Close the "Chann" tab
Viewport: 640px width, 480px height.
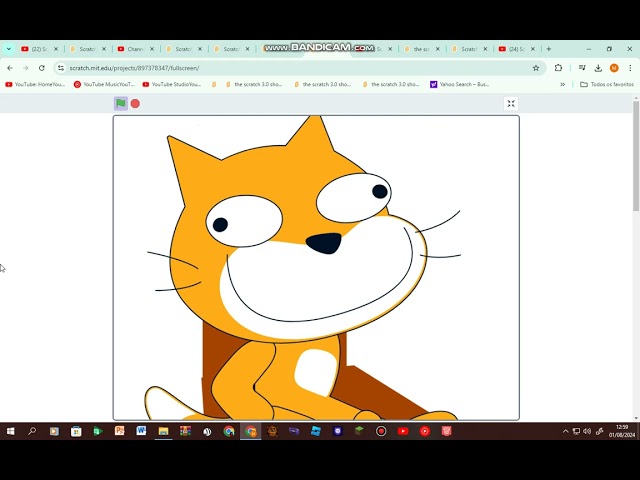[152, 49]
